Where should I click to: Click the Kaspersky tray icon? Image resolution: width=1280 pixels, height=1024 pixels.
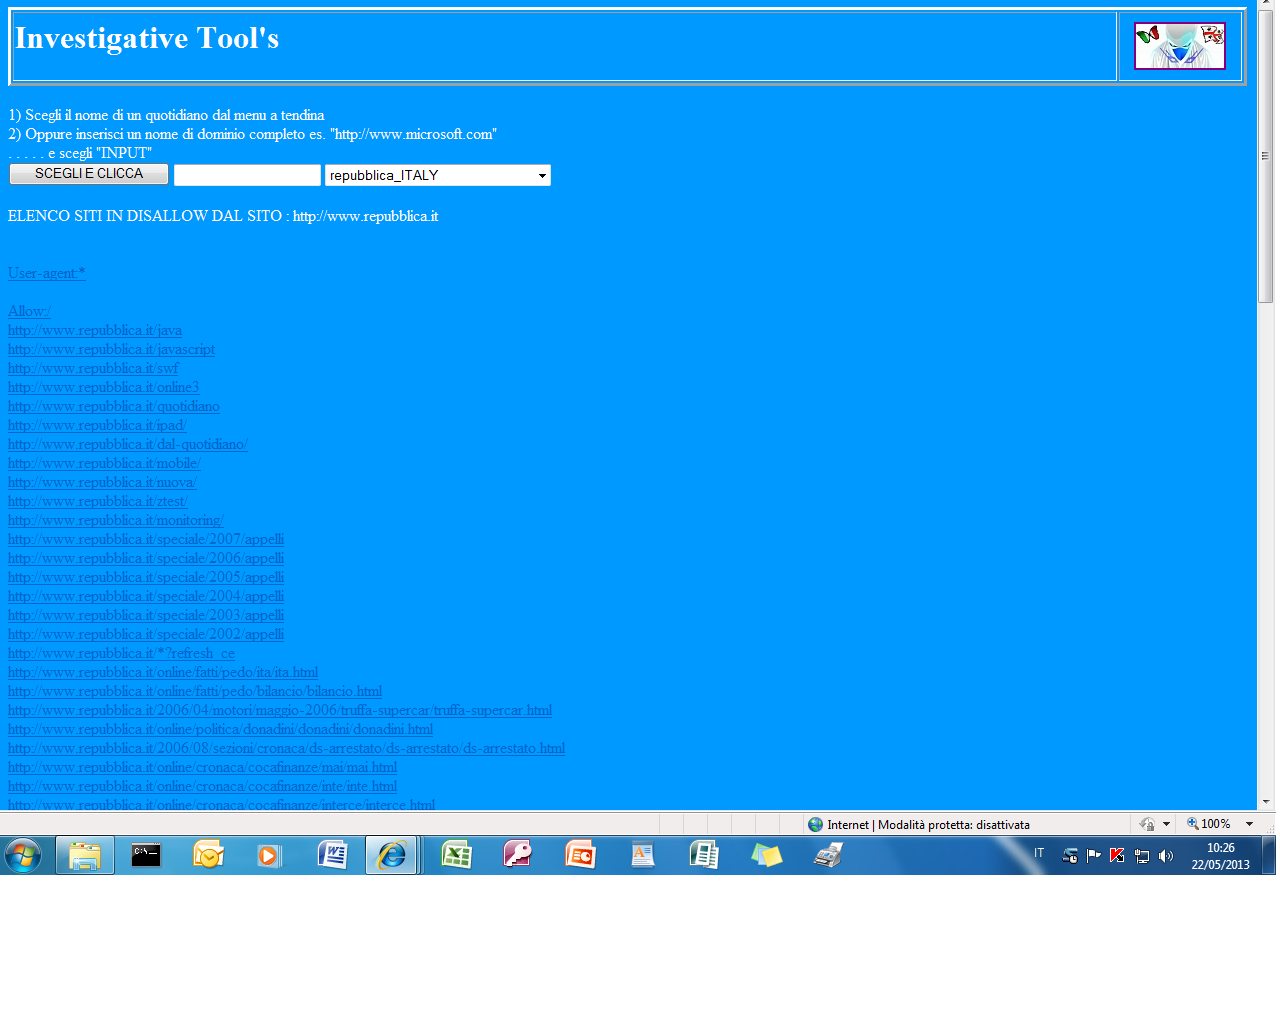point(1117,856)
